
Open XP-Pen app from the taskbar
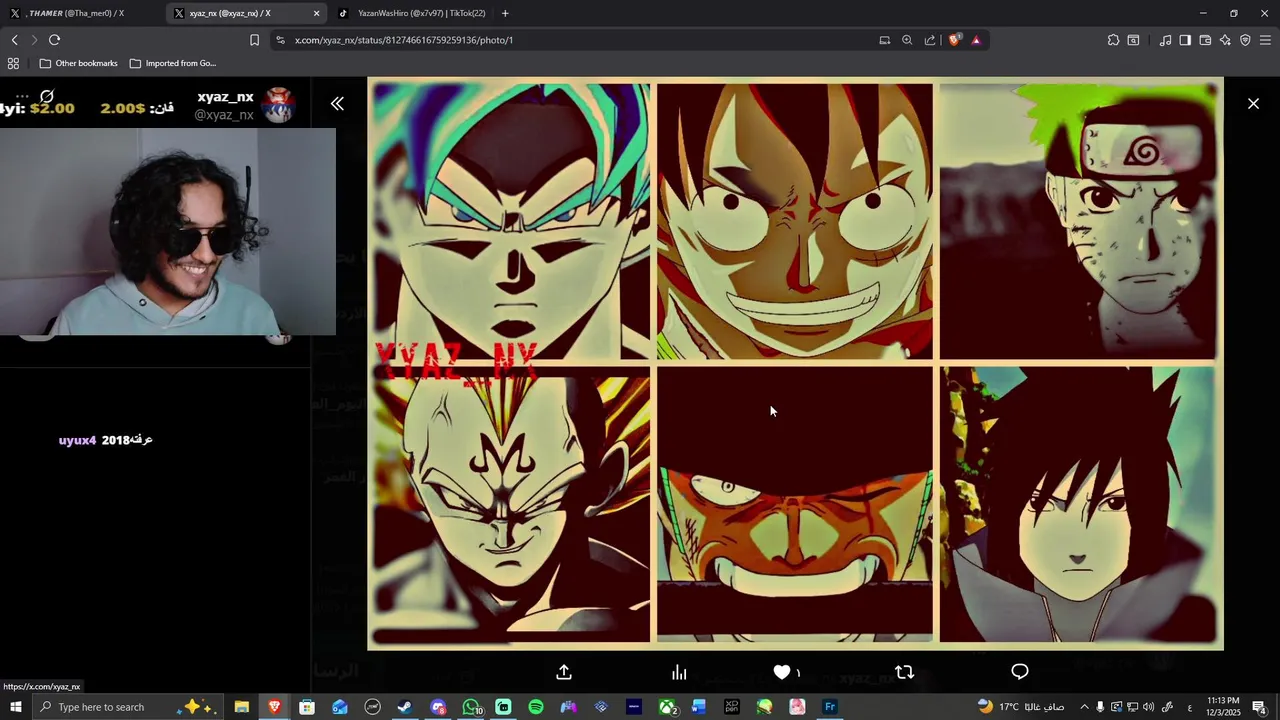pos(732,707)
